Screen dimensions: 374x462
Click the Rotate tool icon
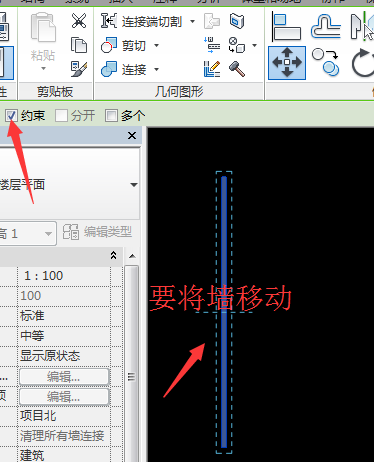[x=363, y=63]
